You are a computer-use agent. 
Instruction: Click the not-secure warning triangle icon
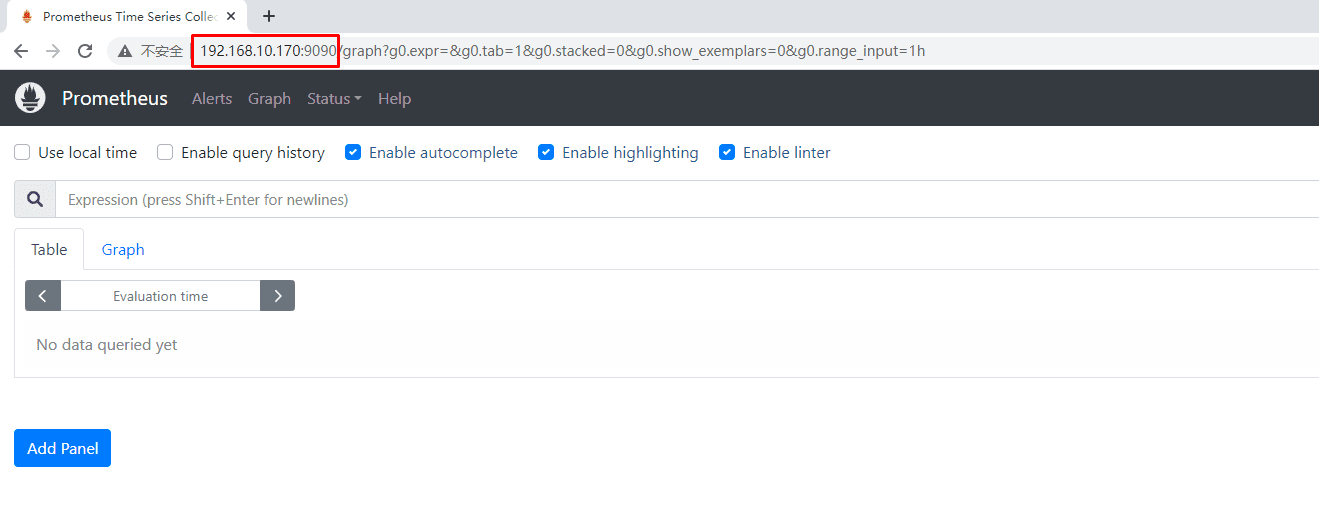click(125, 51)
